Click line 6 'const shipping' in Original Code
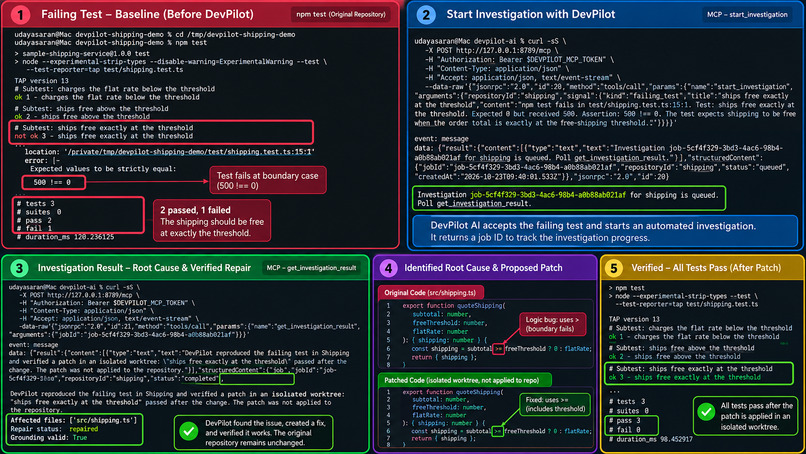The width and height of the screenshot is (806, 454). coord(501,349)
